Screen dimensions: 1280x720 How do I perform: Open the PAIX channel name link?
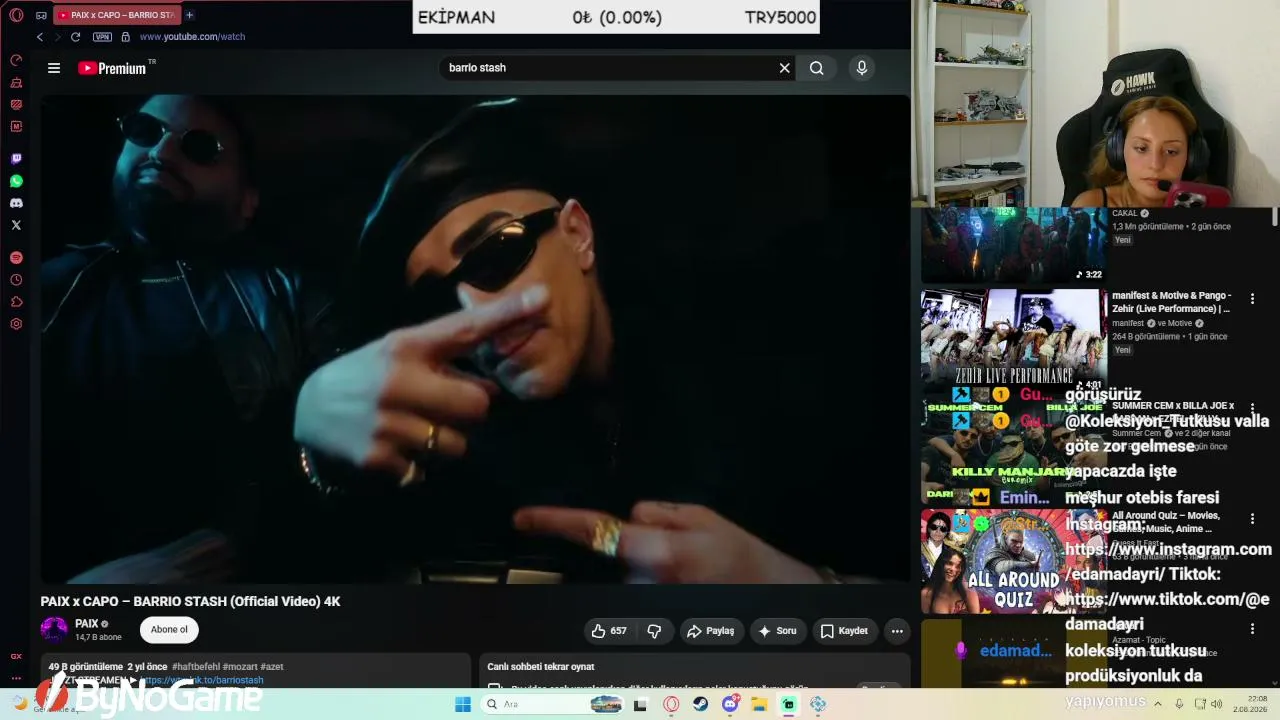pos(86,624)
